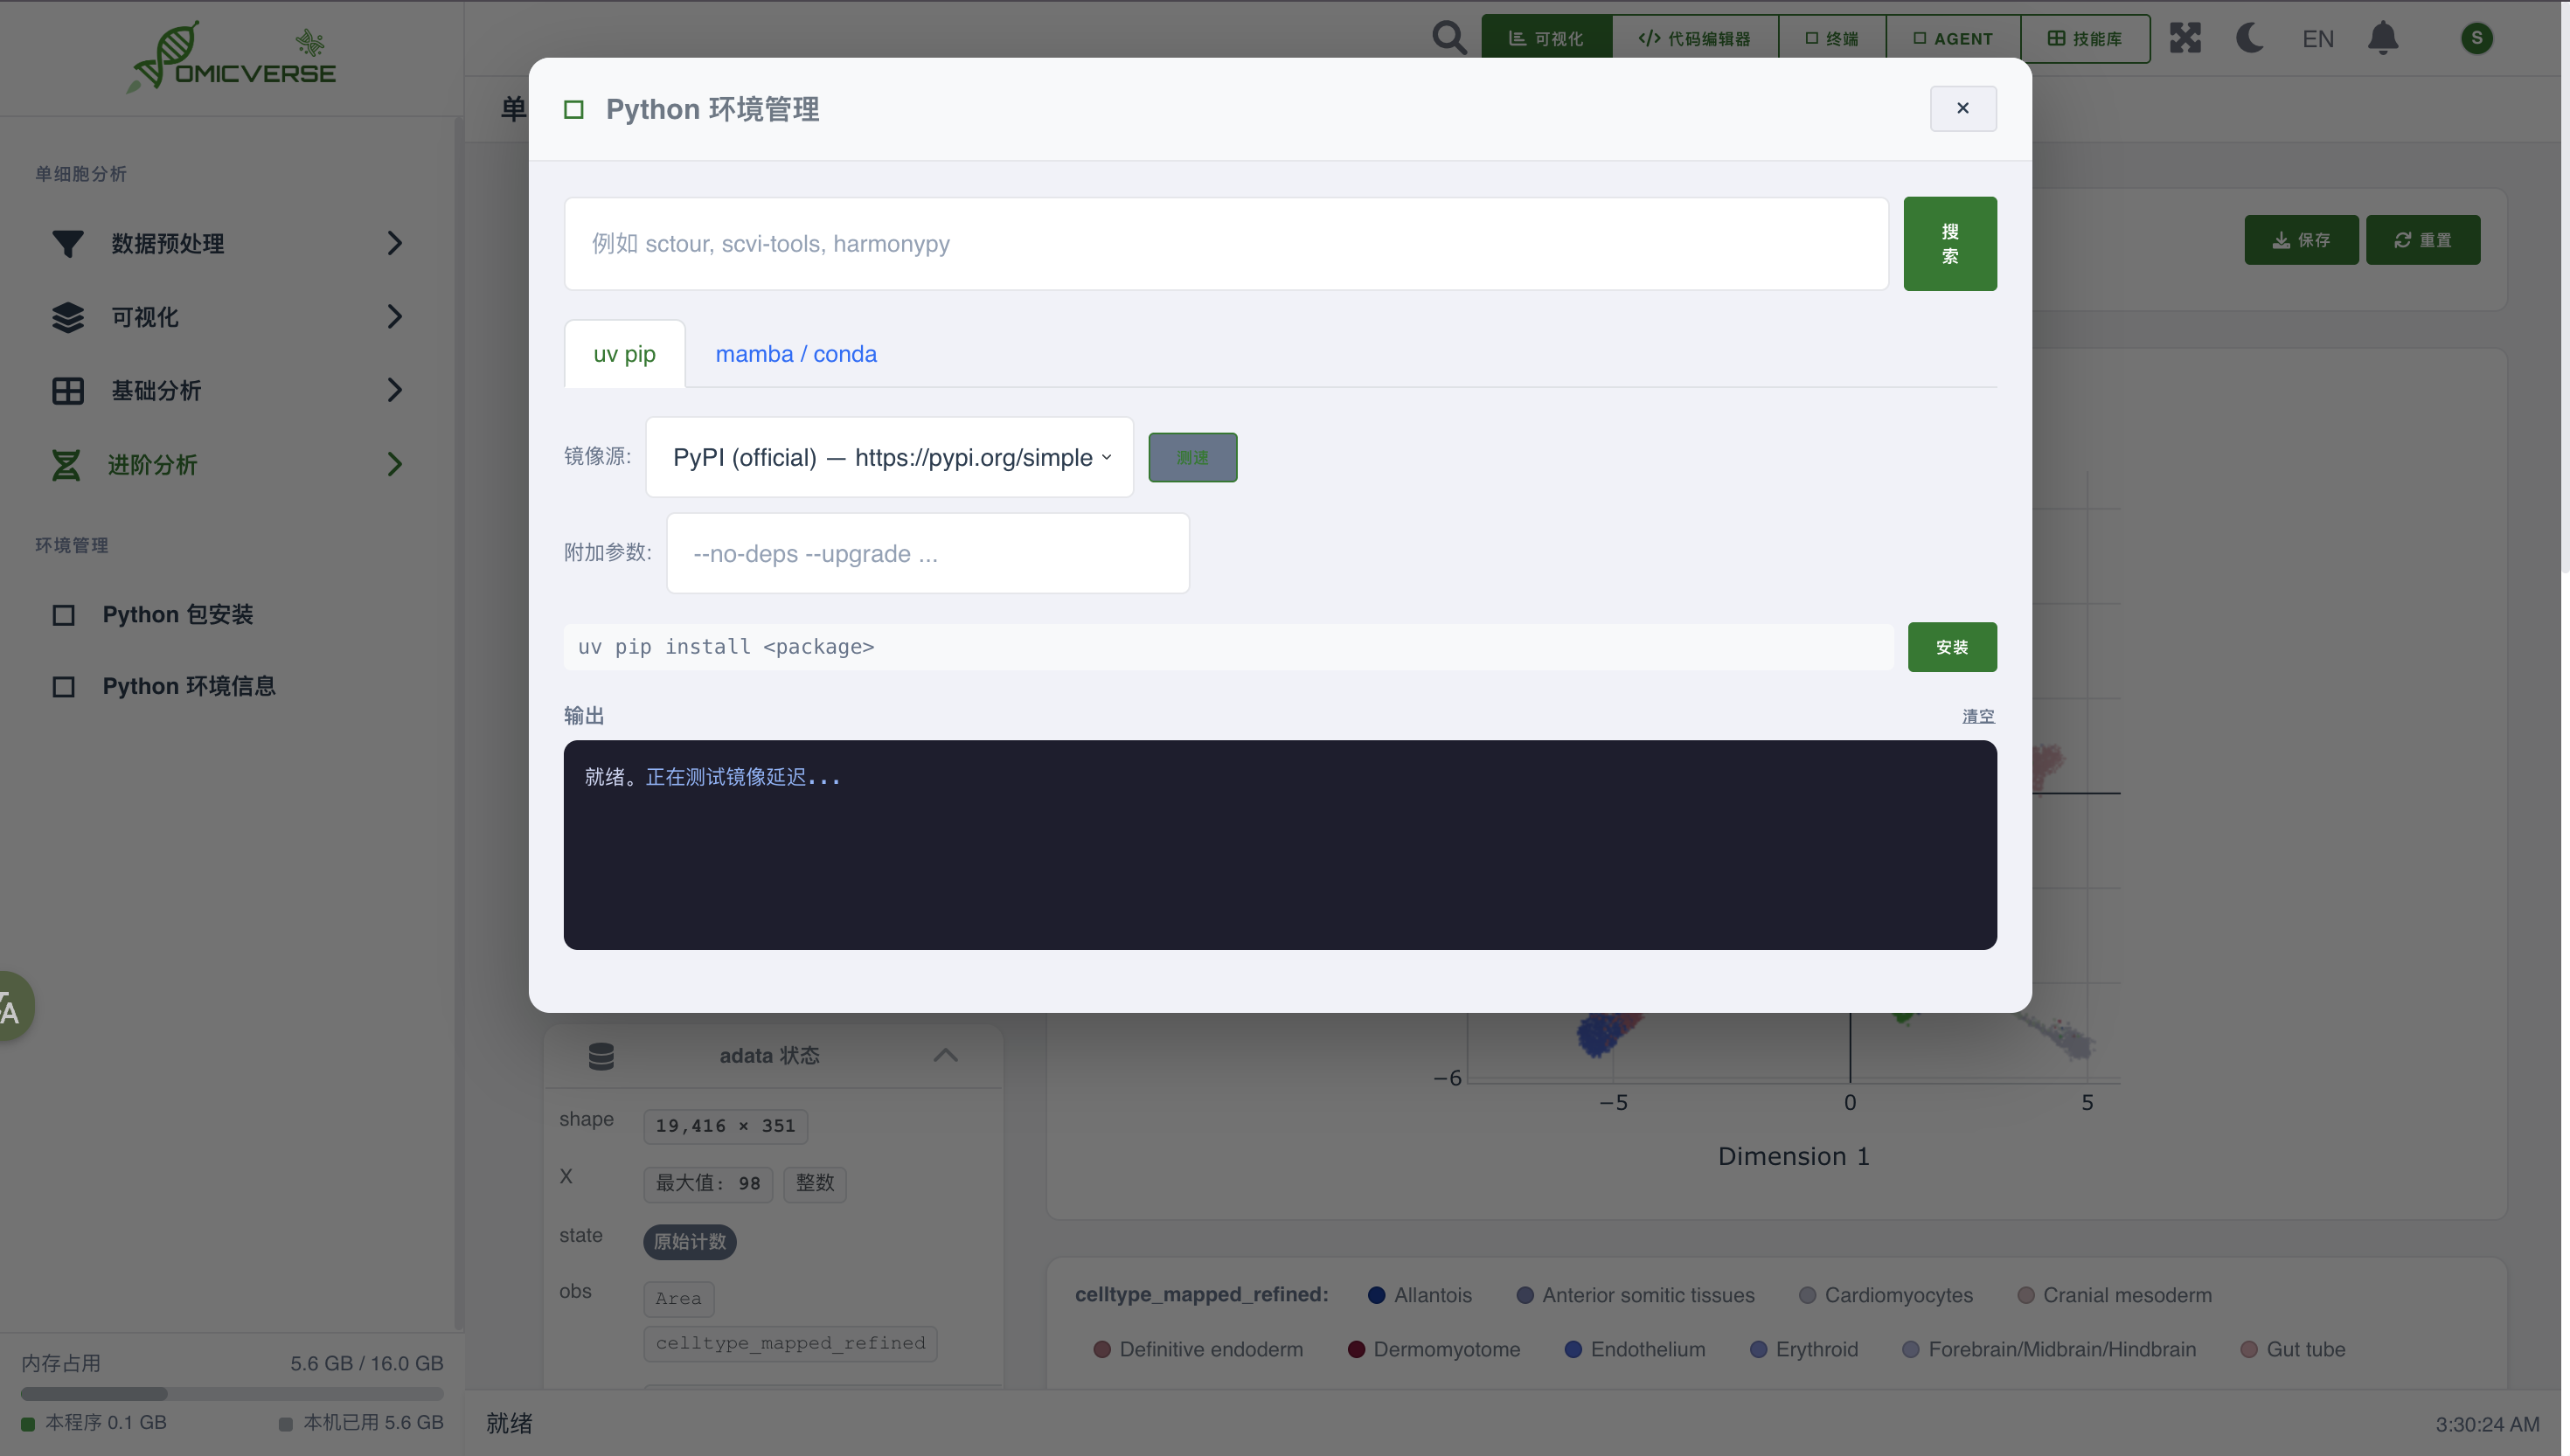Click the database icon in adata 状态 panel

coord(601,1056)
